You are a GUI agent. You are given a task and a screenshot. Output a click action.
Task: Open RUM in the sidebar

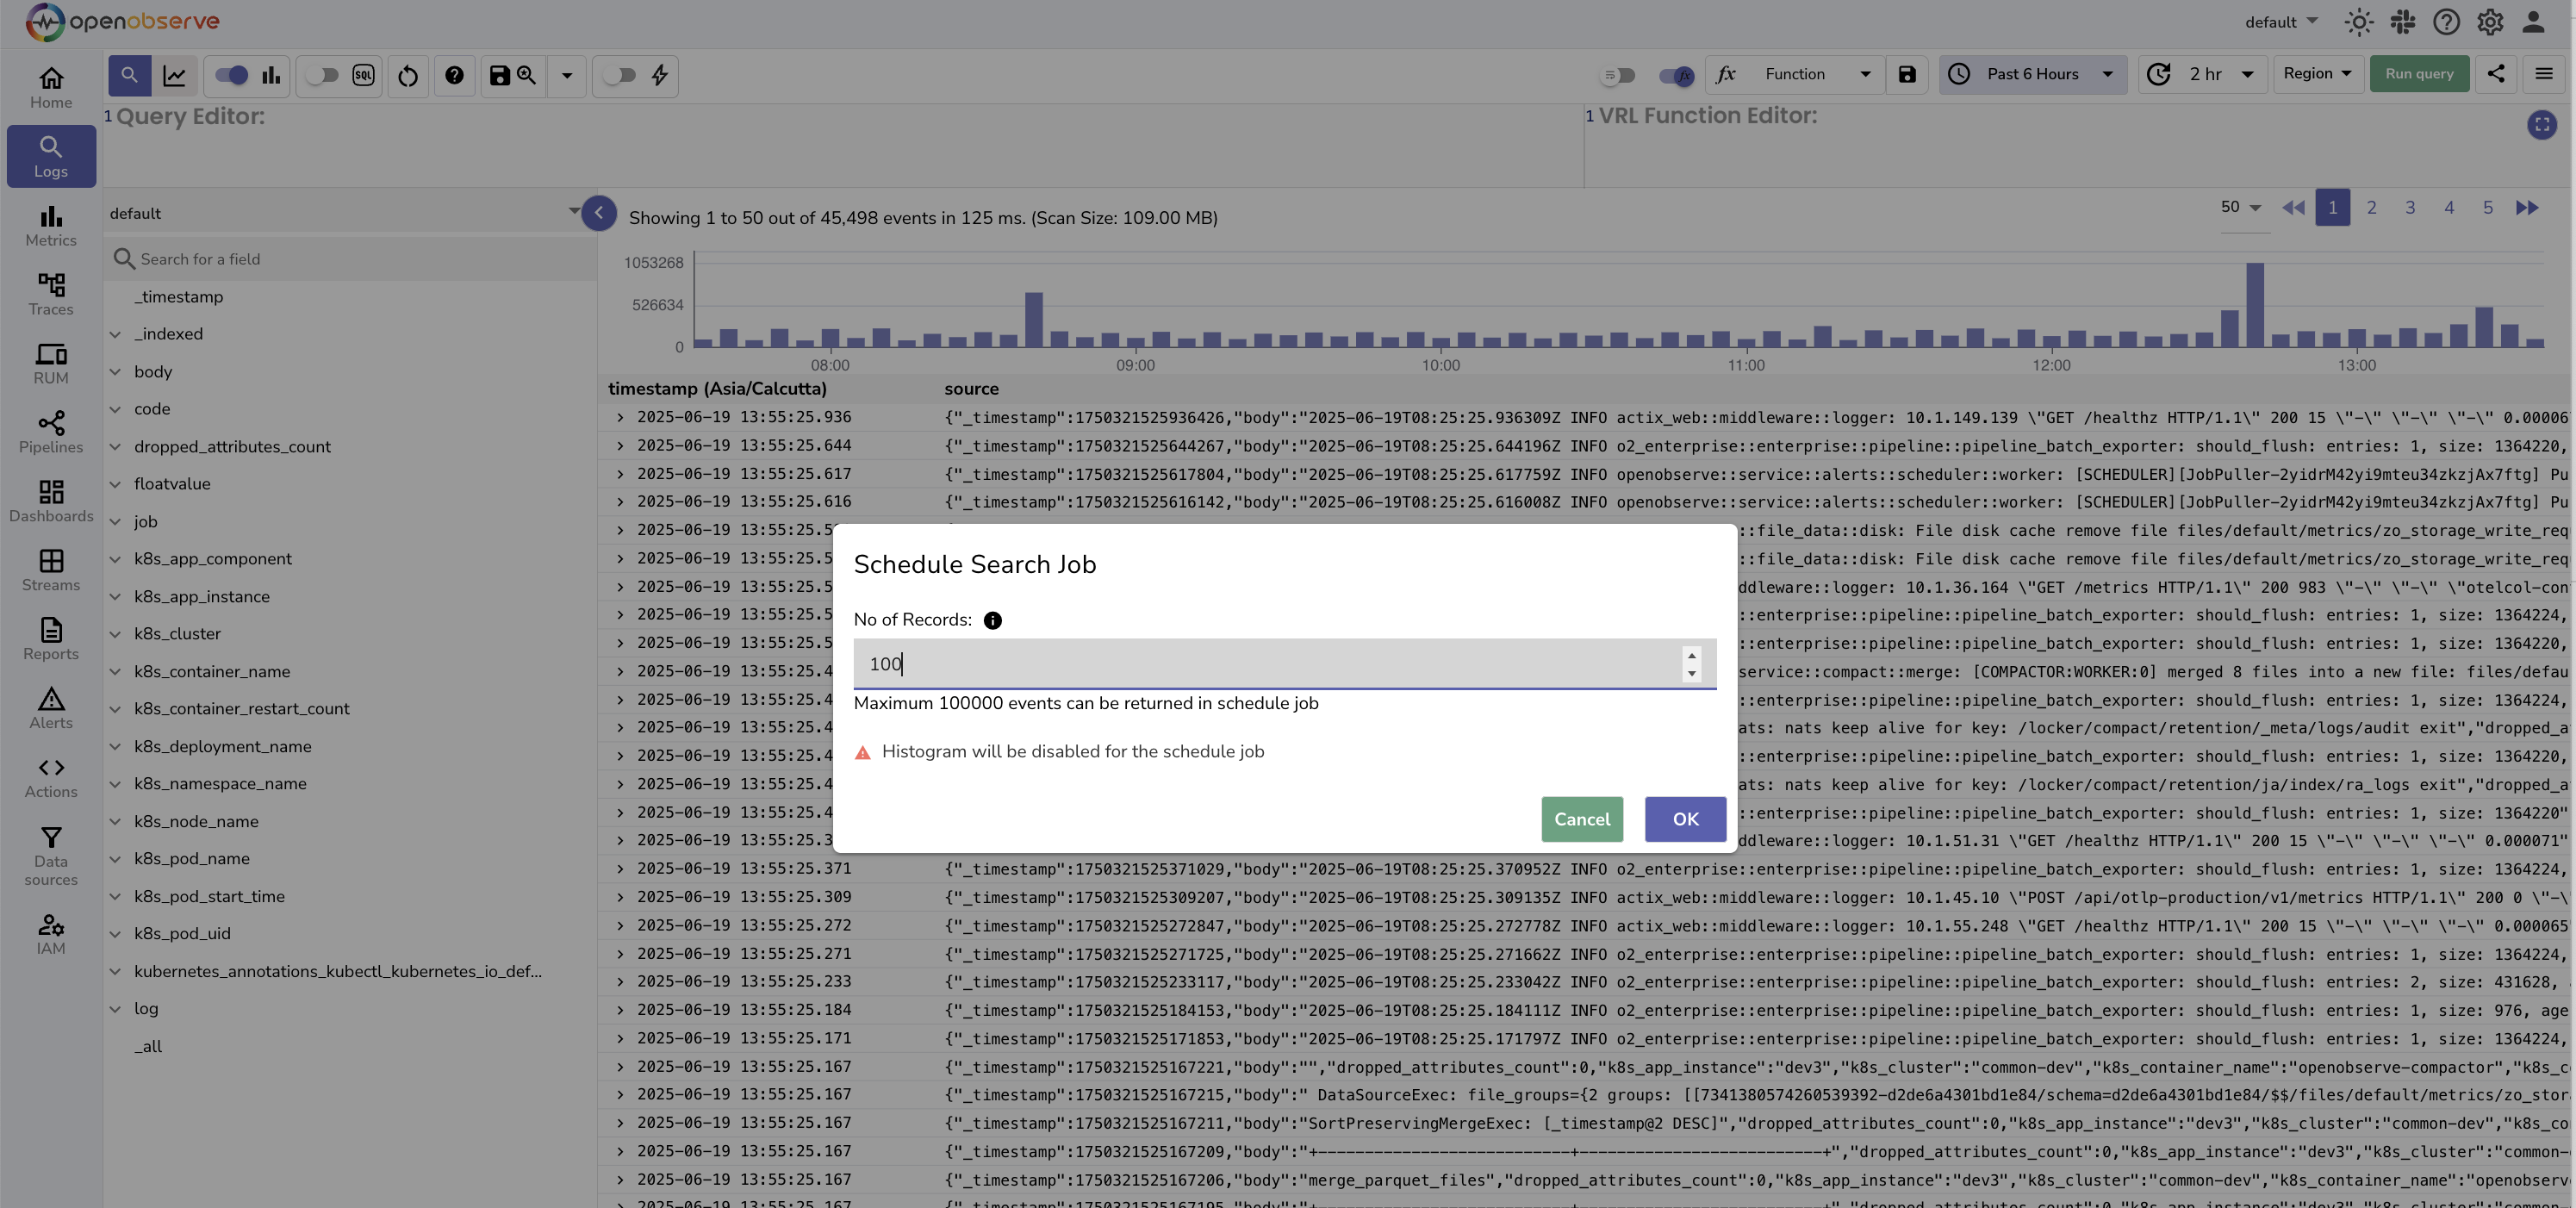[x=51, y=364]
